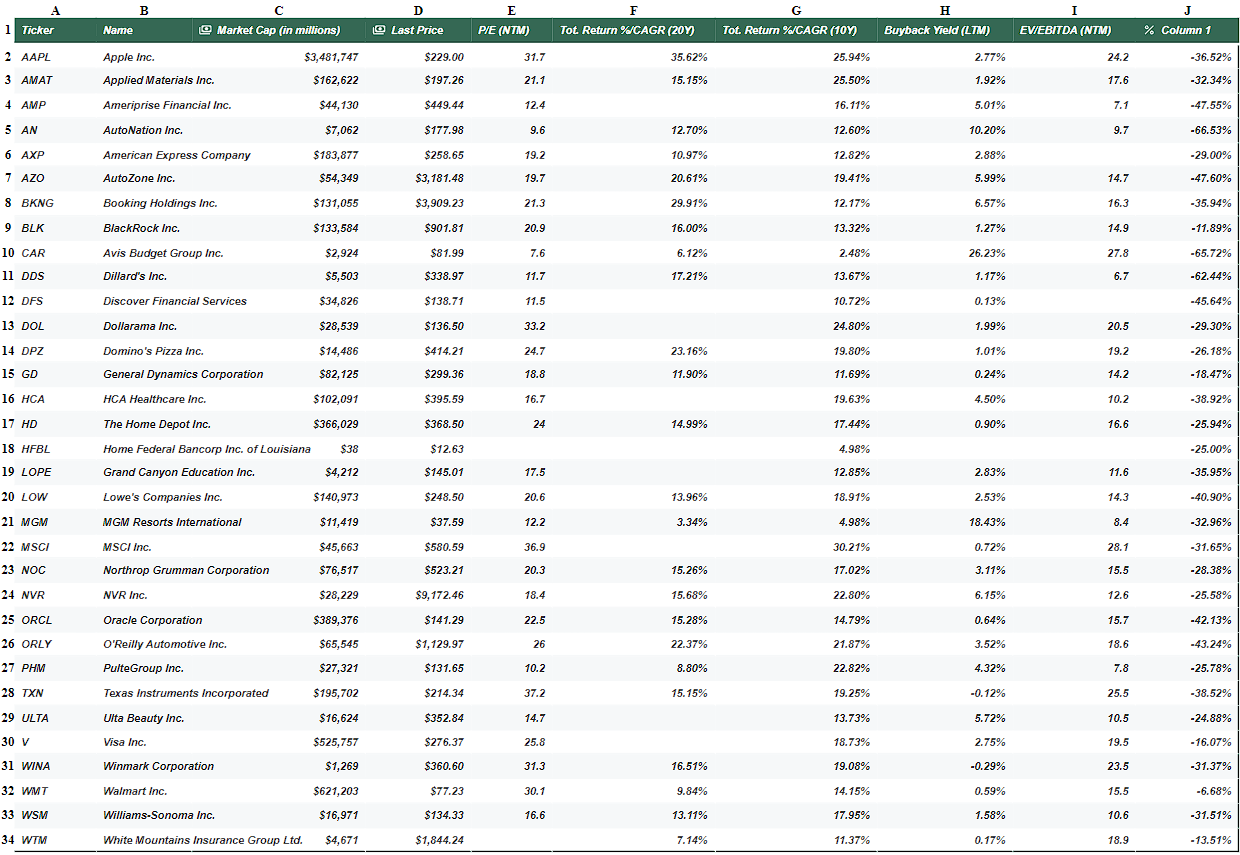Image resolution: width=1240 pixels, height=855 pixels.
Task: Click the Williams-Sonoma Inc. name cell
Action: click(159, 815)
